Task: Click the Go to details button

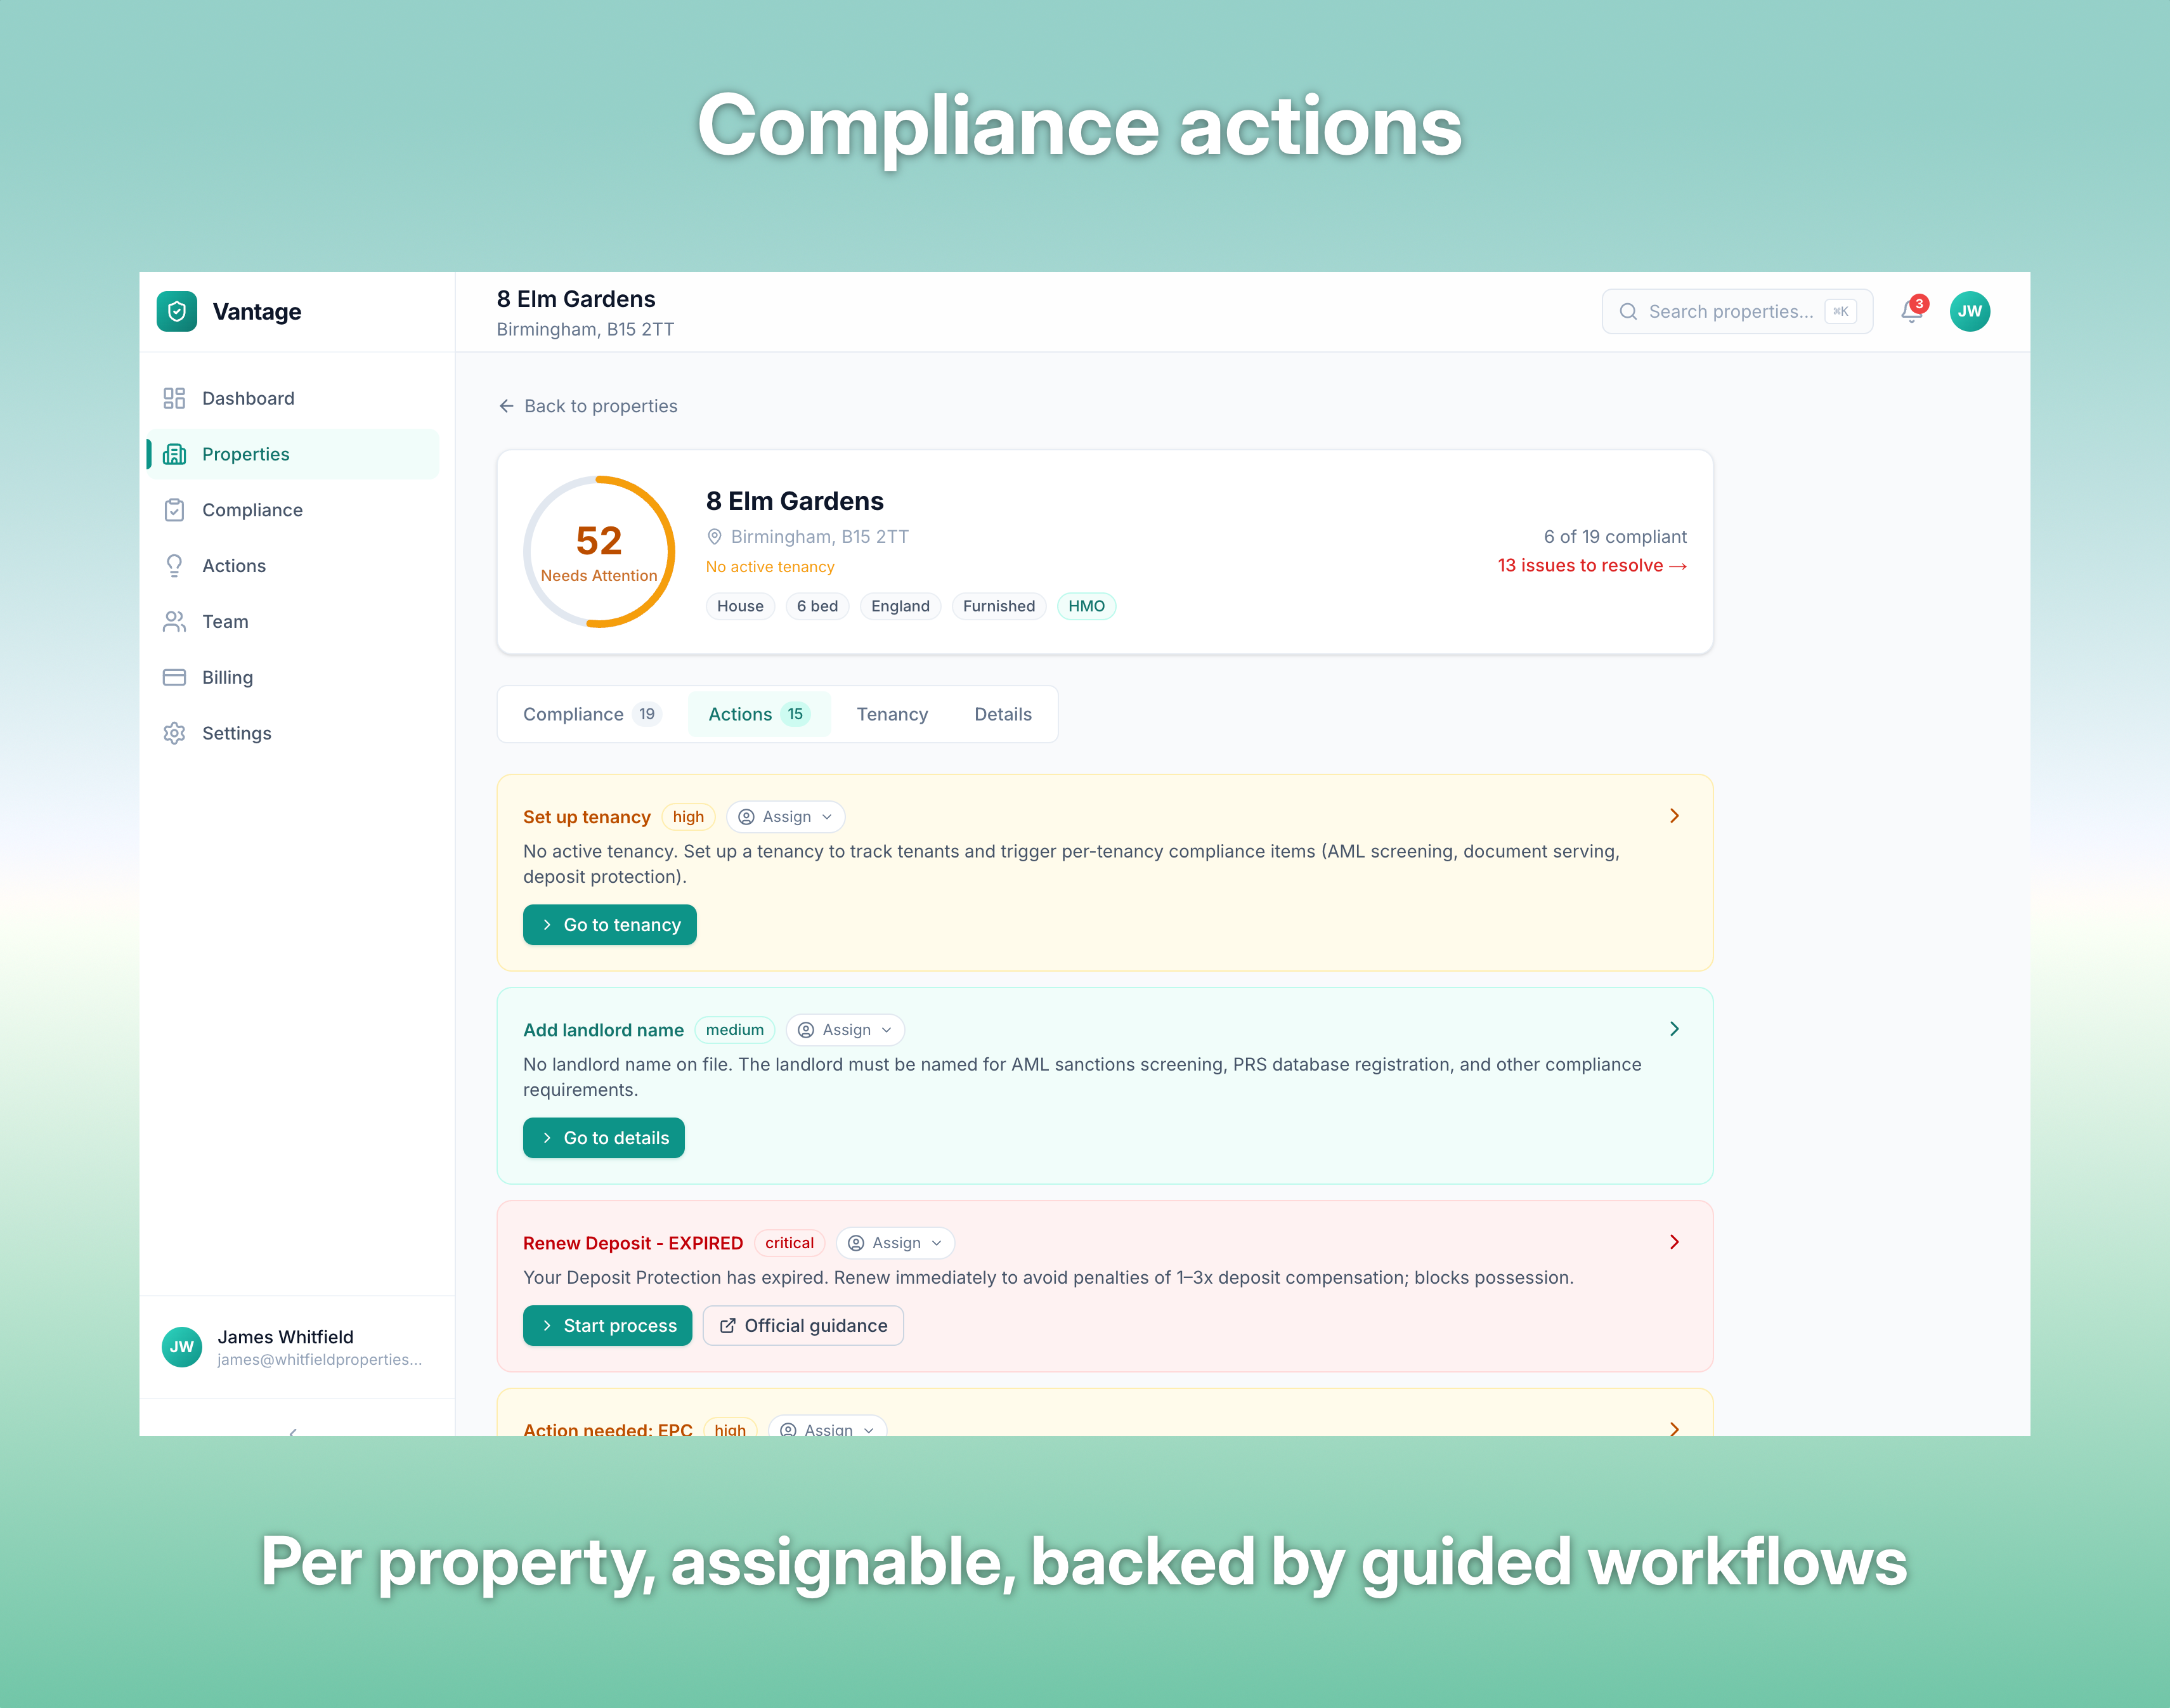Action: [604, 1138]
